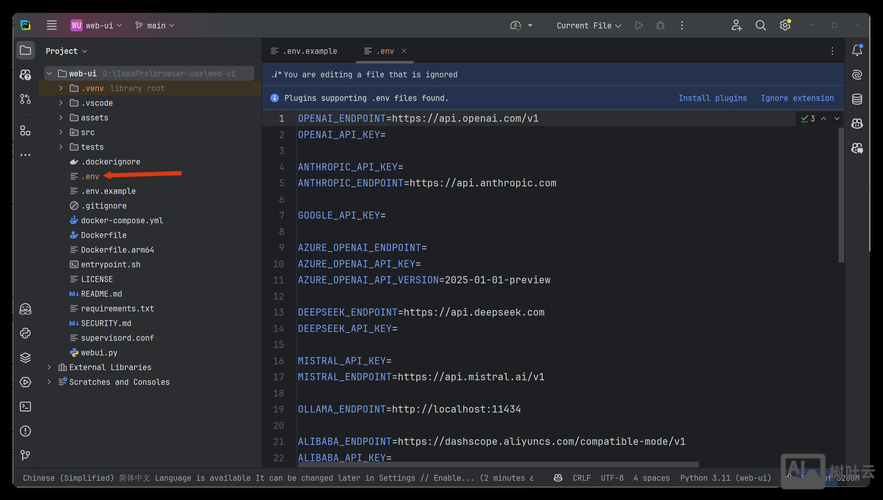
Task: Expand the External Libraries node
Action: click(49, 367)
